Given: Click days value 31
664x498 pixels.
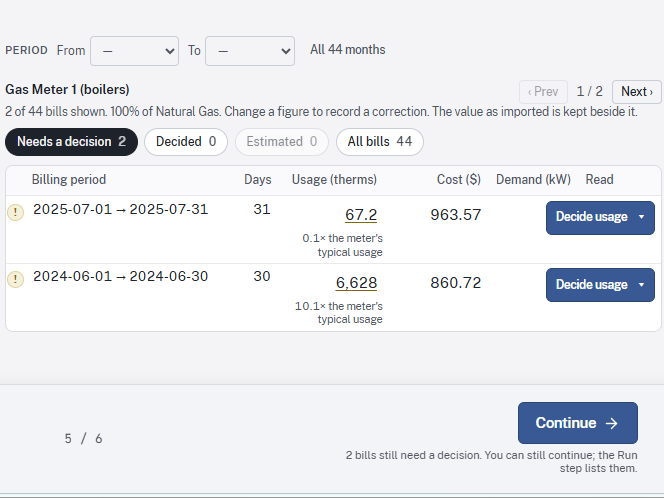Looking at the screenshot, I should (x=262, y=209).
